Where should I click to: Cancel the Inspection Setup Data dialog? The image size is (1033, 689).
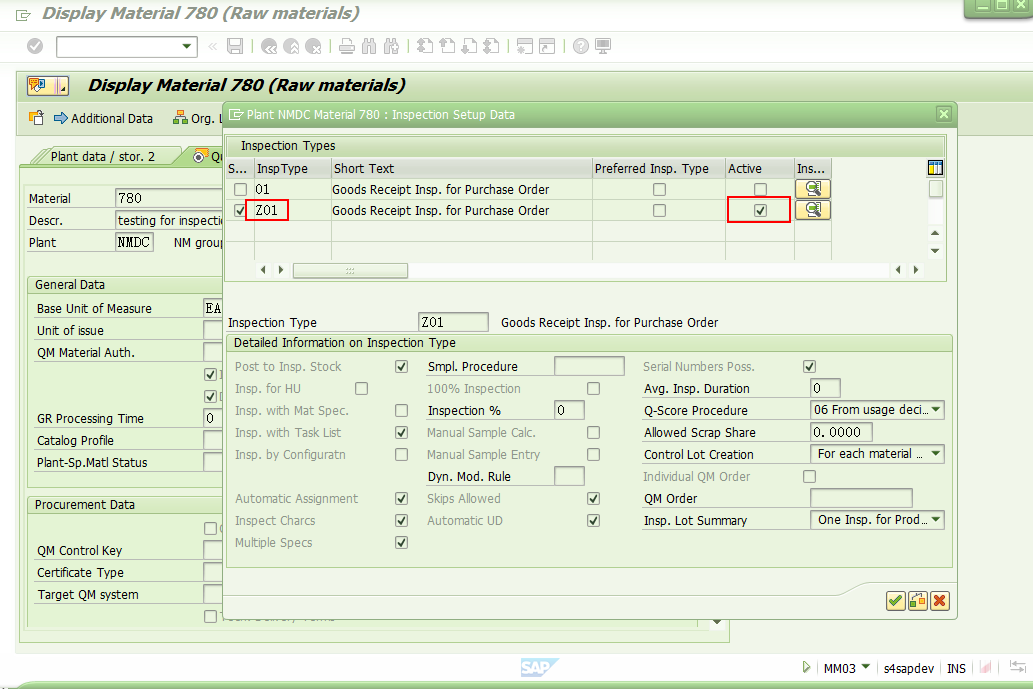tap(939, 601)
